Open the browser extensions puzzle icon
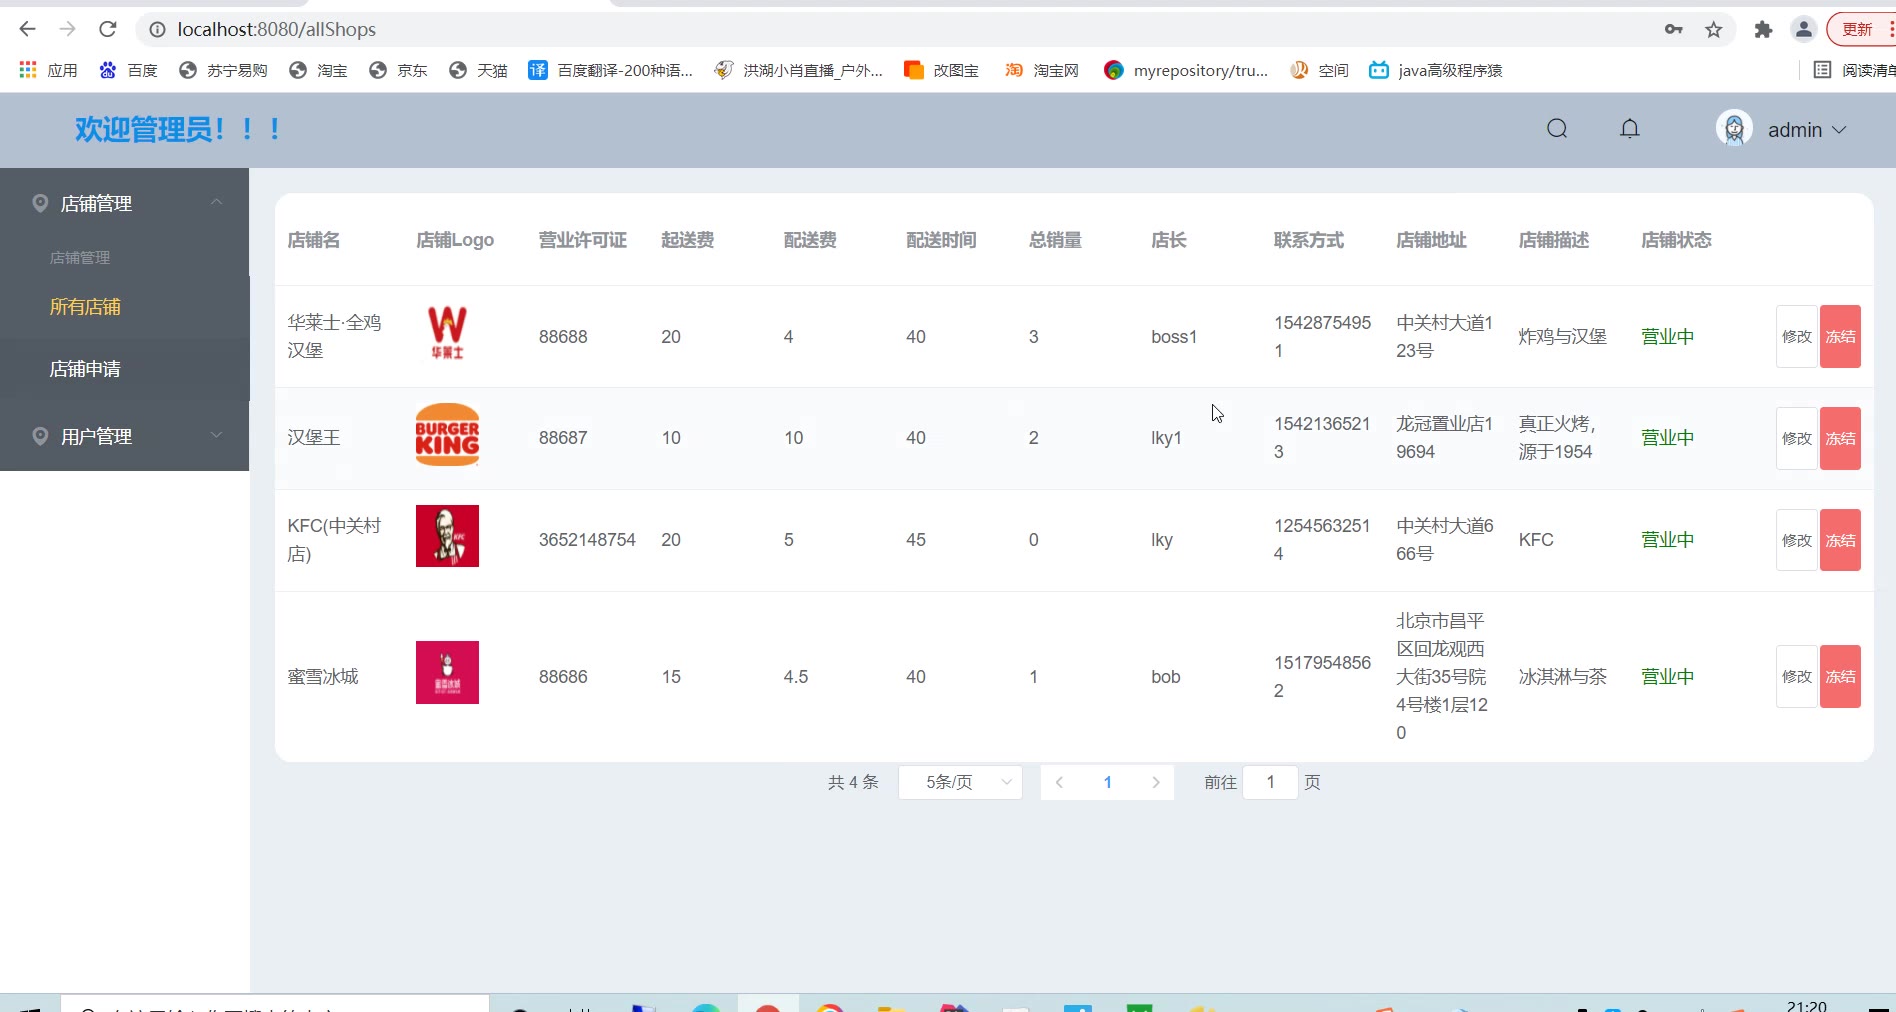 coord(1763,30)
